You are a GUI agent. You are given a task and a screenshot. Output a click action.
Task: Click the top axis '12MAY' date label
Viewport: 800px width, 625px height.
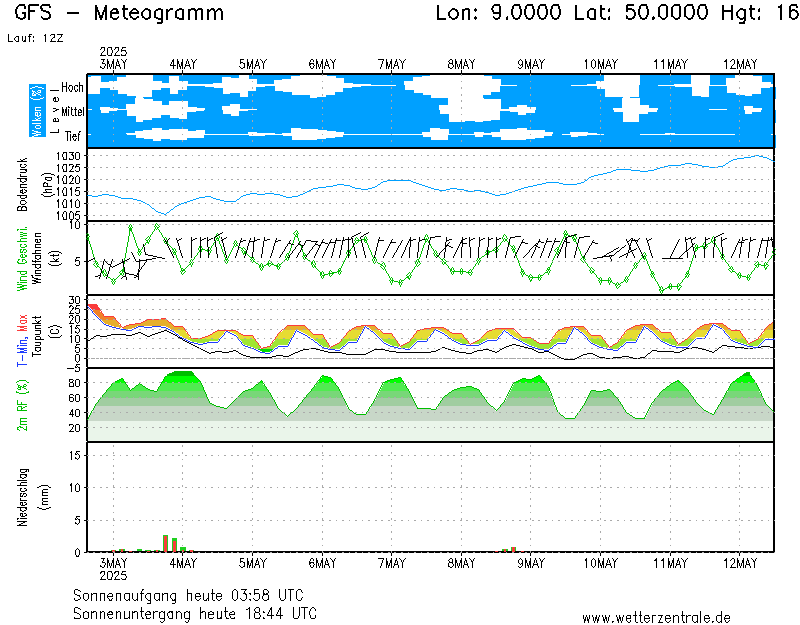click(x=740, y=65)
